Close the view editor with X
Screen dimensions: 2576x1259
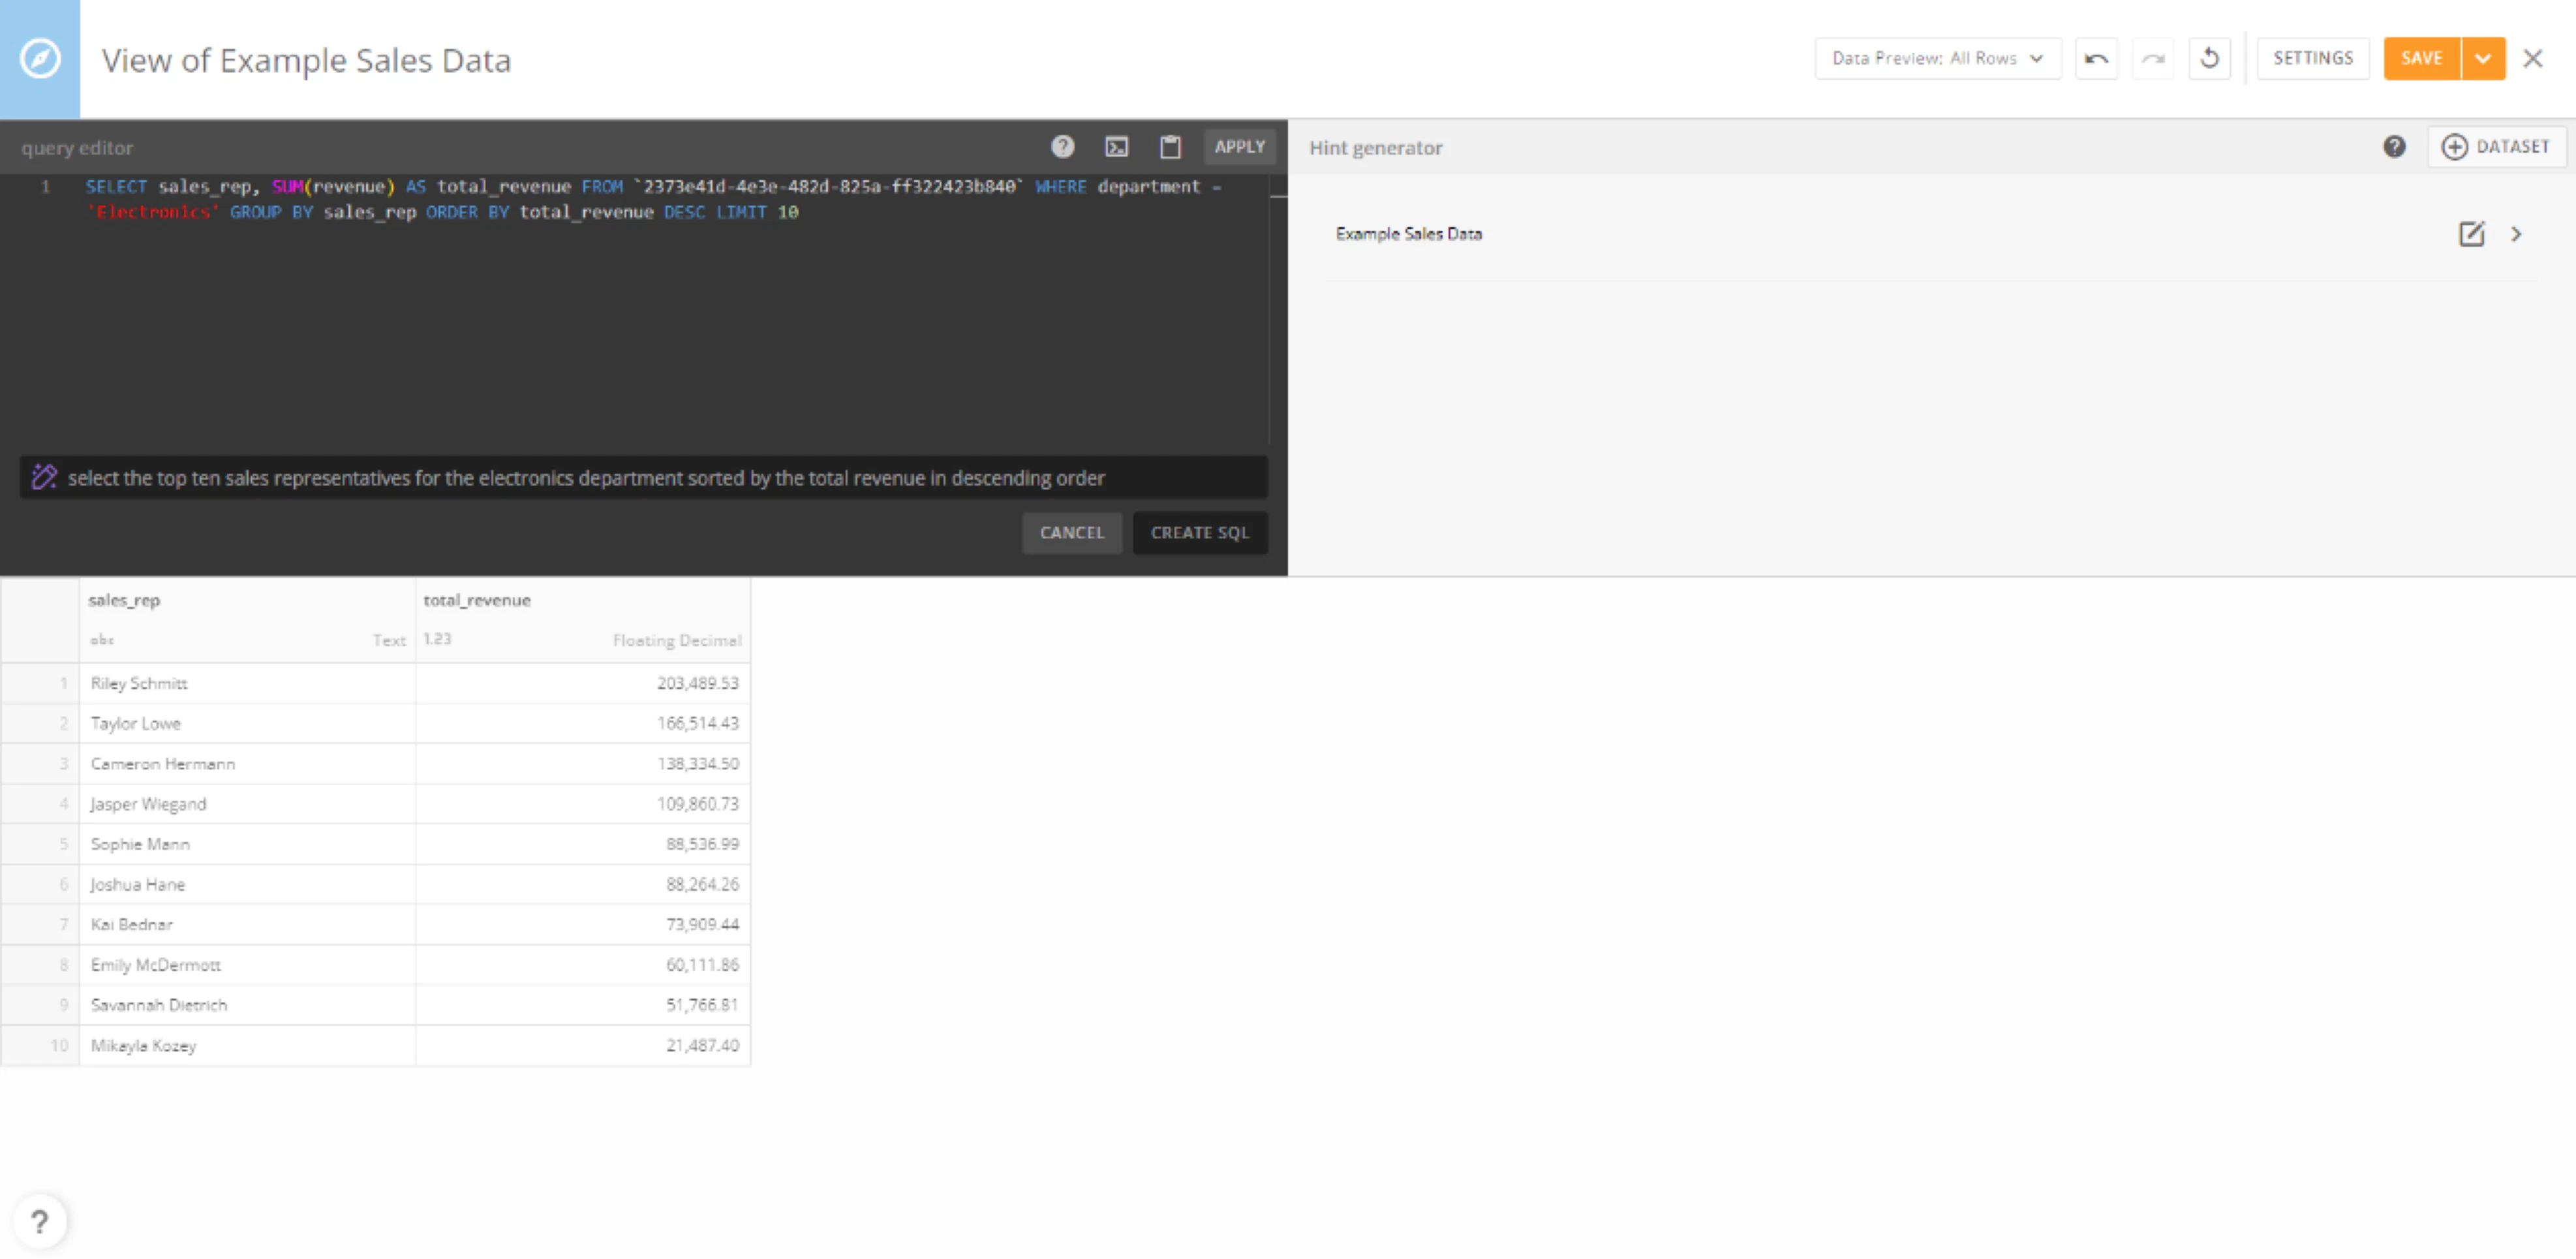pos(2532,58)
